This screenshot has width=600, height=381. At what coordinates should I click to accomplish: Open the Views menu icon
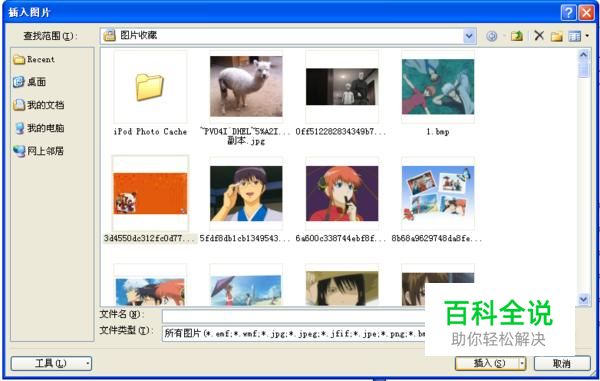coord(574,36)
